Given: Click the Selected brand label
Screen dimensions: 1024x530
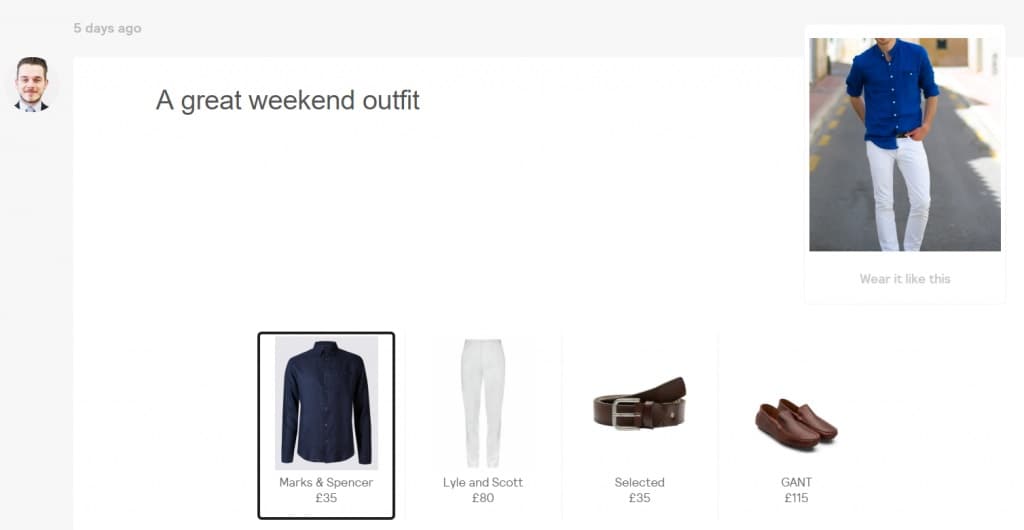Looking at the screenshot, I should (639, 482).
